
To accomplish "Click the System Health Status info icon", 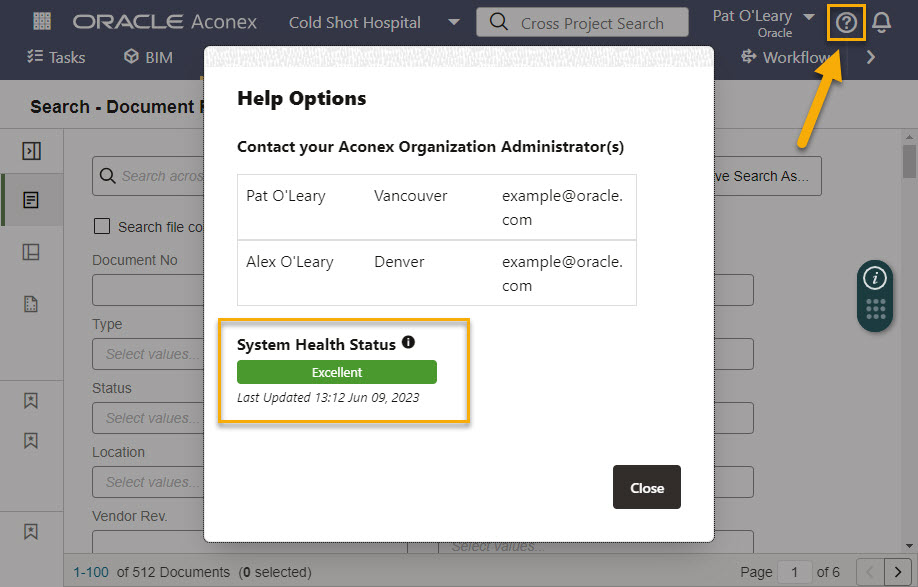I will click(409, 342).
